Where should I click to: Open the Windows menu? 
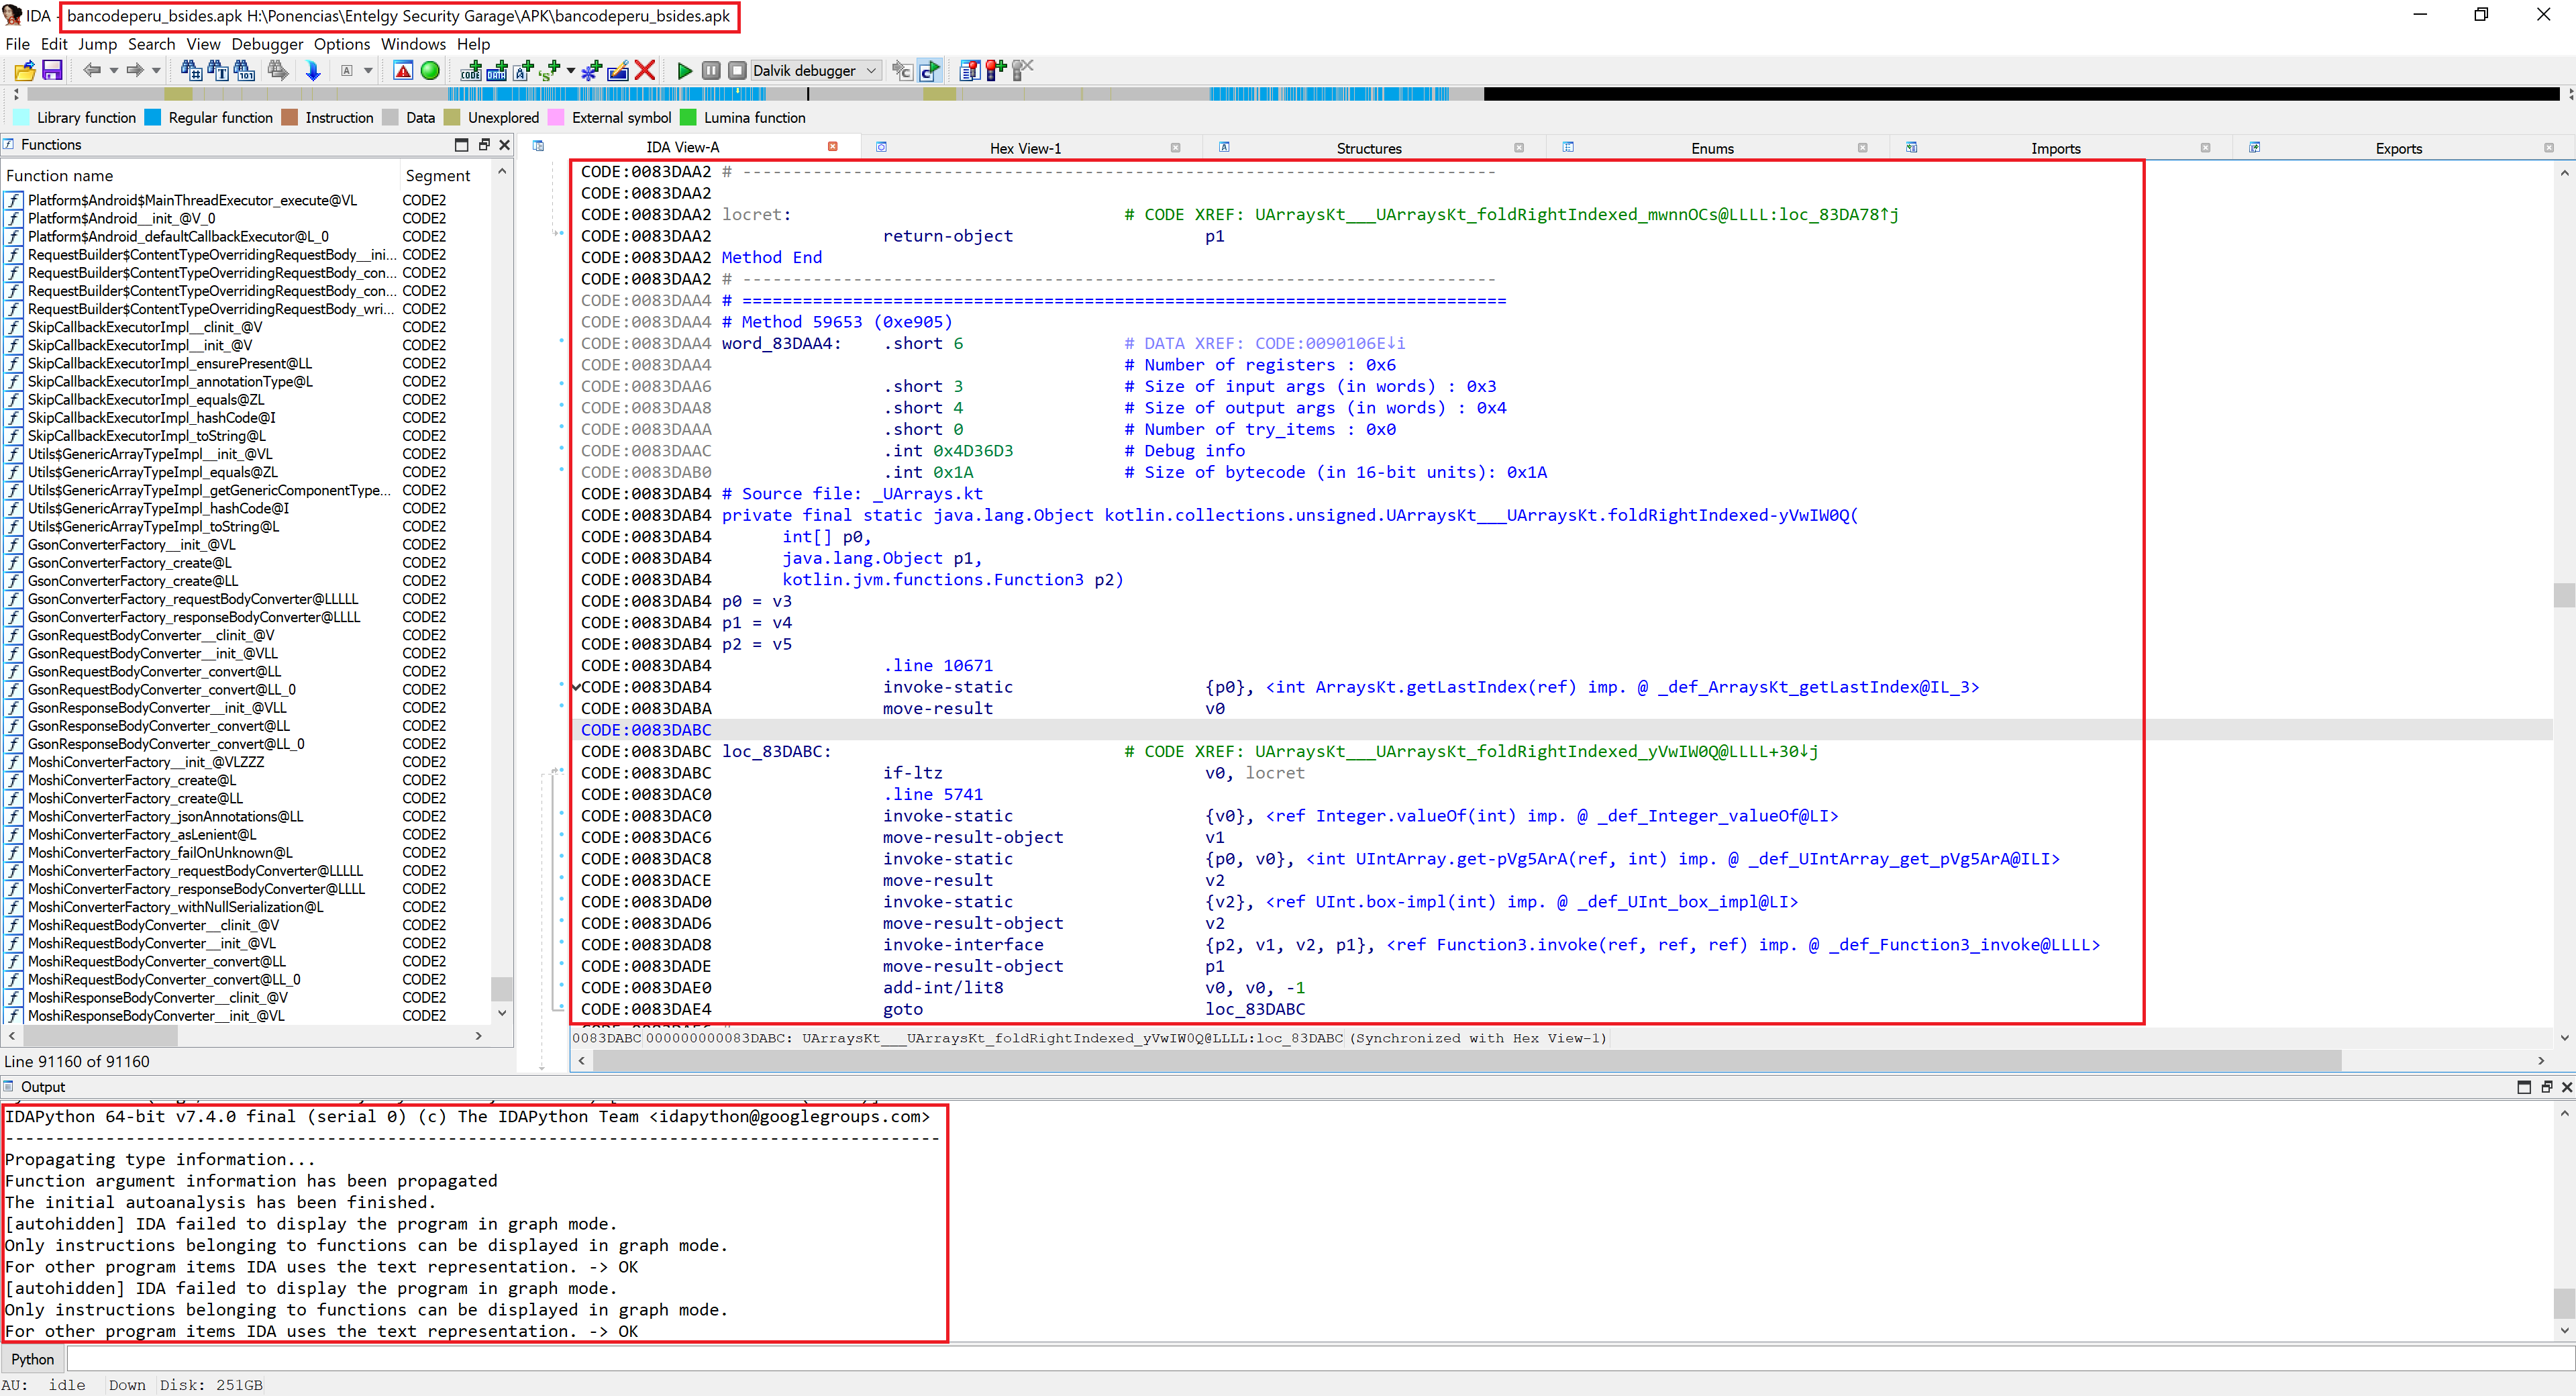[413, 44]
